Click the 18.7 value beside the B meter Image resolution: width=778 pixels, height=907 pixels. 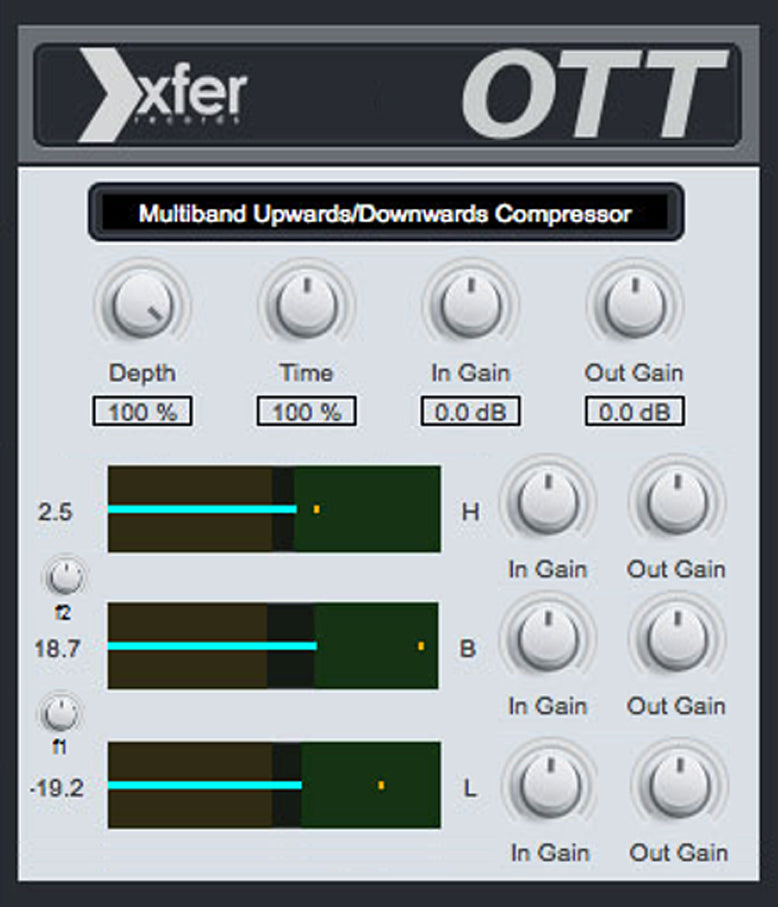(57, 648)
